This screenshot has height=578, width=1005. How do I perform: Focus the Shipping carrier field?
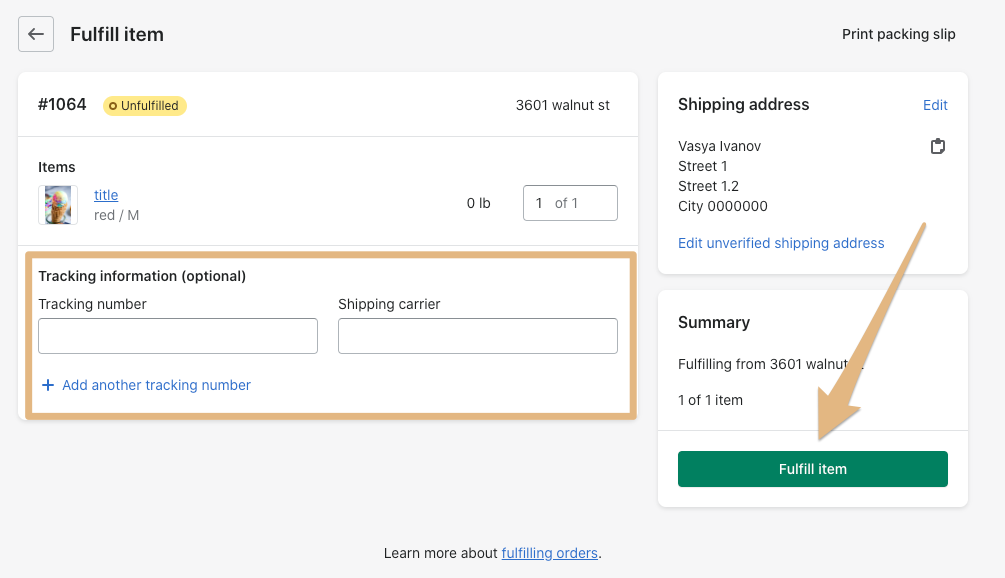(x=478, y=336)
